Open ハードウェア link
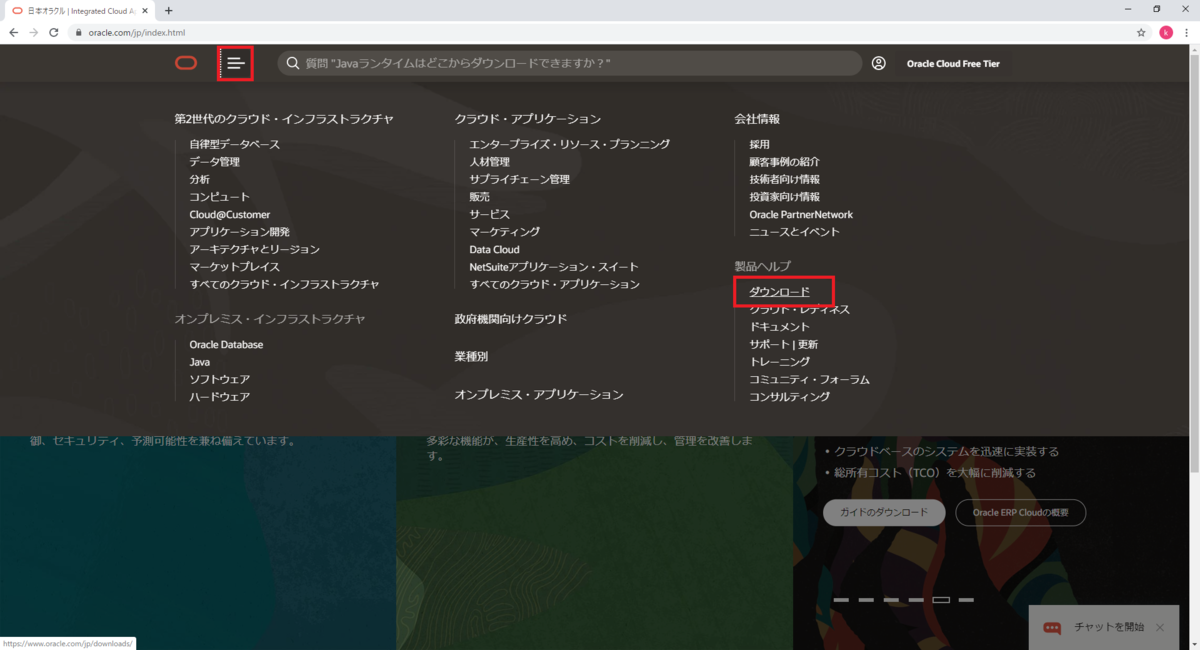This screenshot has width=1200, height=650. 220,397
